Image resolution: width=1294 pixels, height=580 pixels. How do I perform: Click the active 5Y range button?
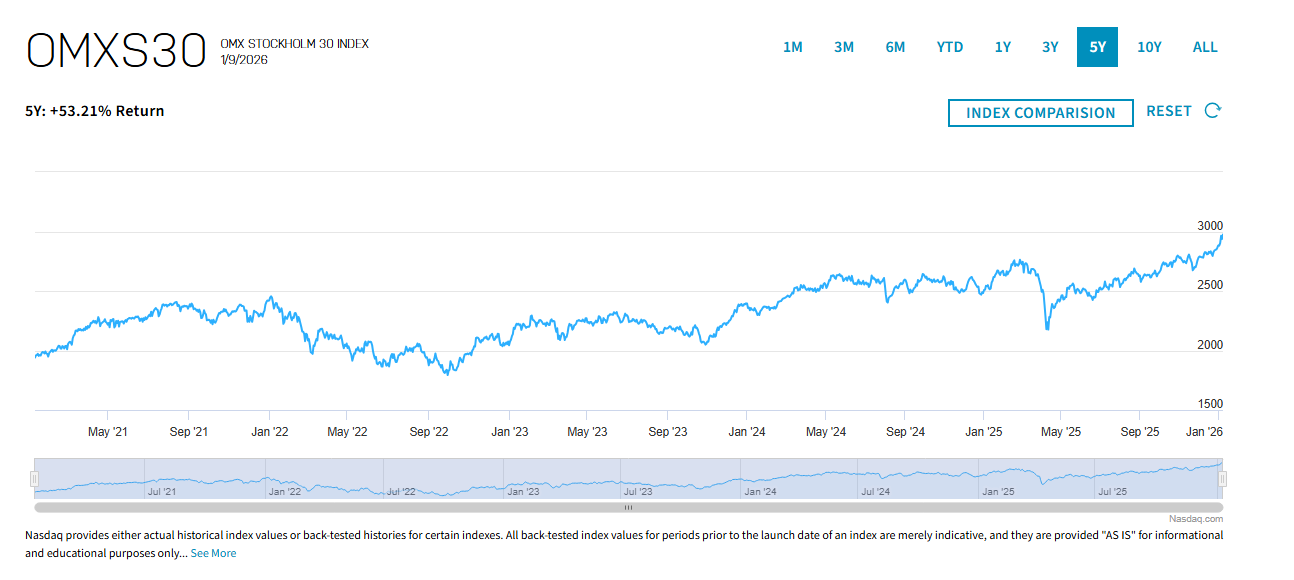(x=1097, y=47)
